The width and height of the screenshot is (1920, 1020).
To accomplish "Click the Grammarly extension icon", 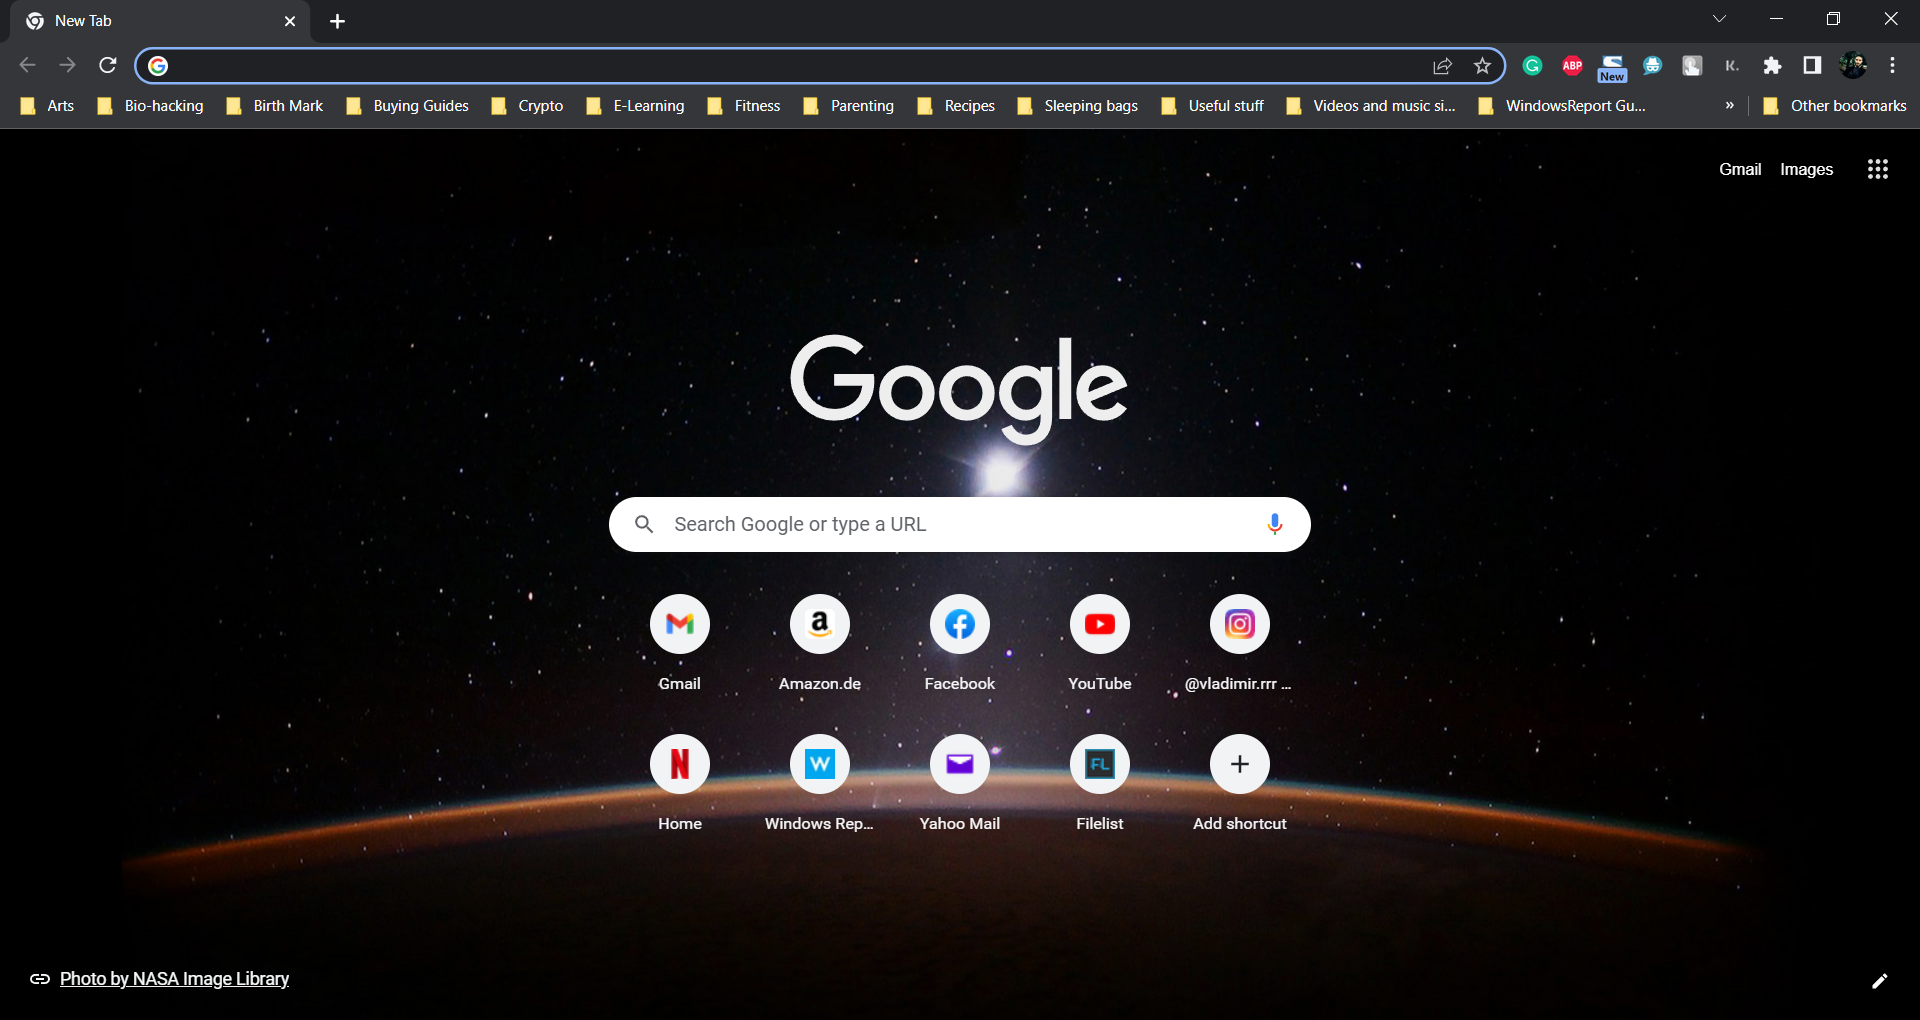I will [1532, 66].
